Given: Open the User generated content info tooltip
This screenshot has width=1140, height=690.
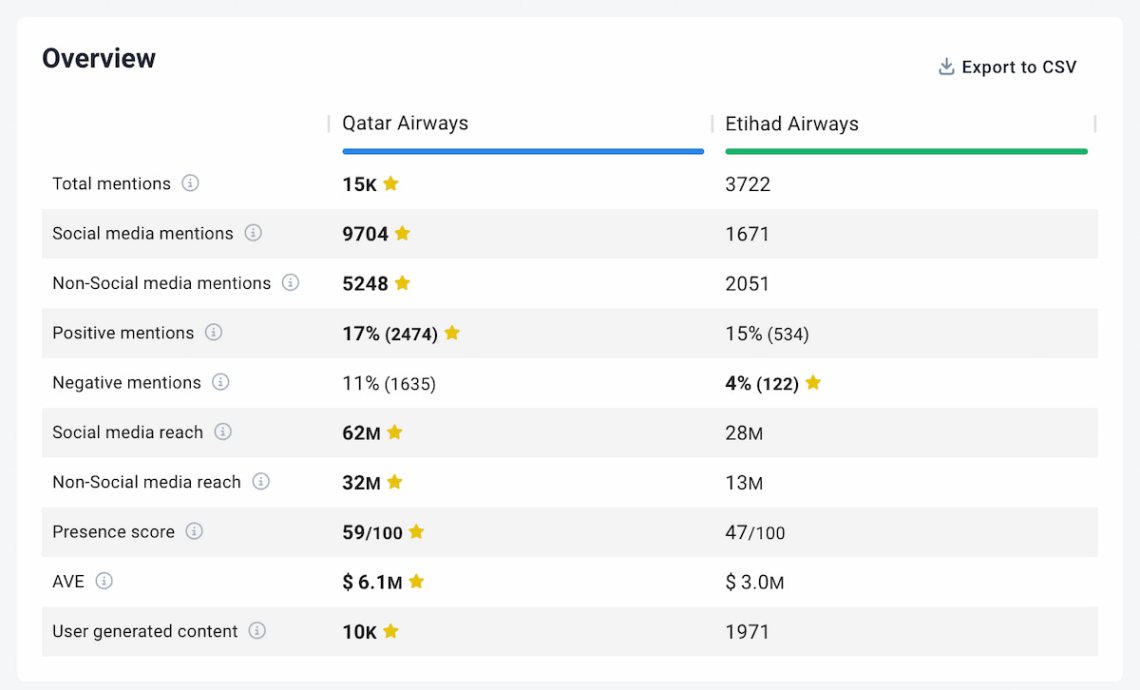Looking at the screenshot, I should pos(258,632).
